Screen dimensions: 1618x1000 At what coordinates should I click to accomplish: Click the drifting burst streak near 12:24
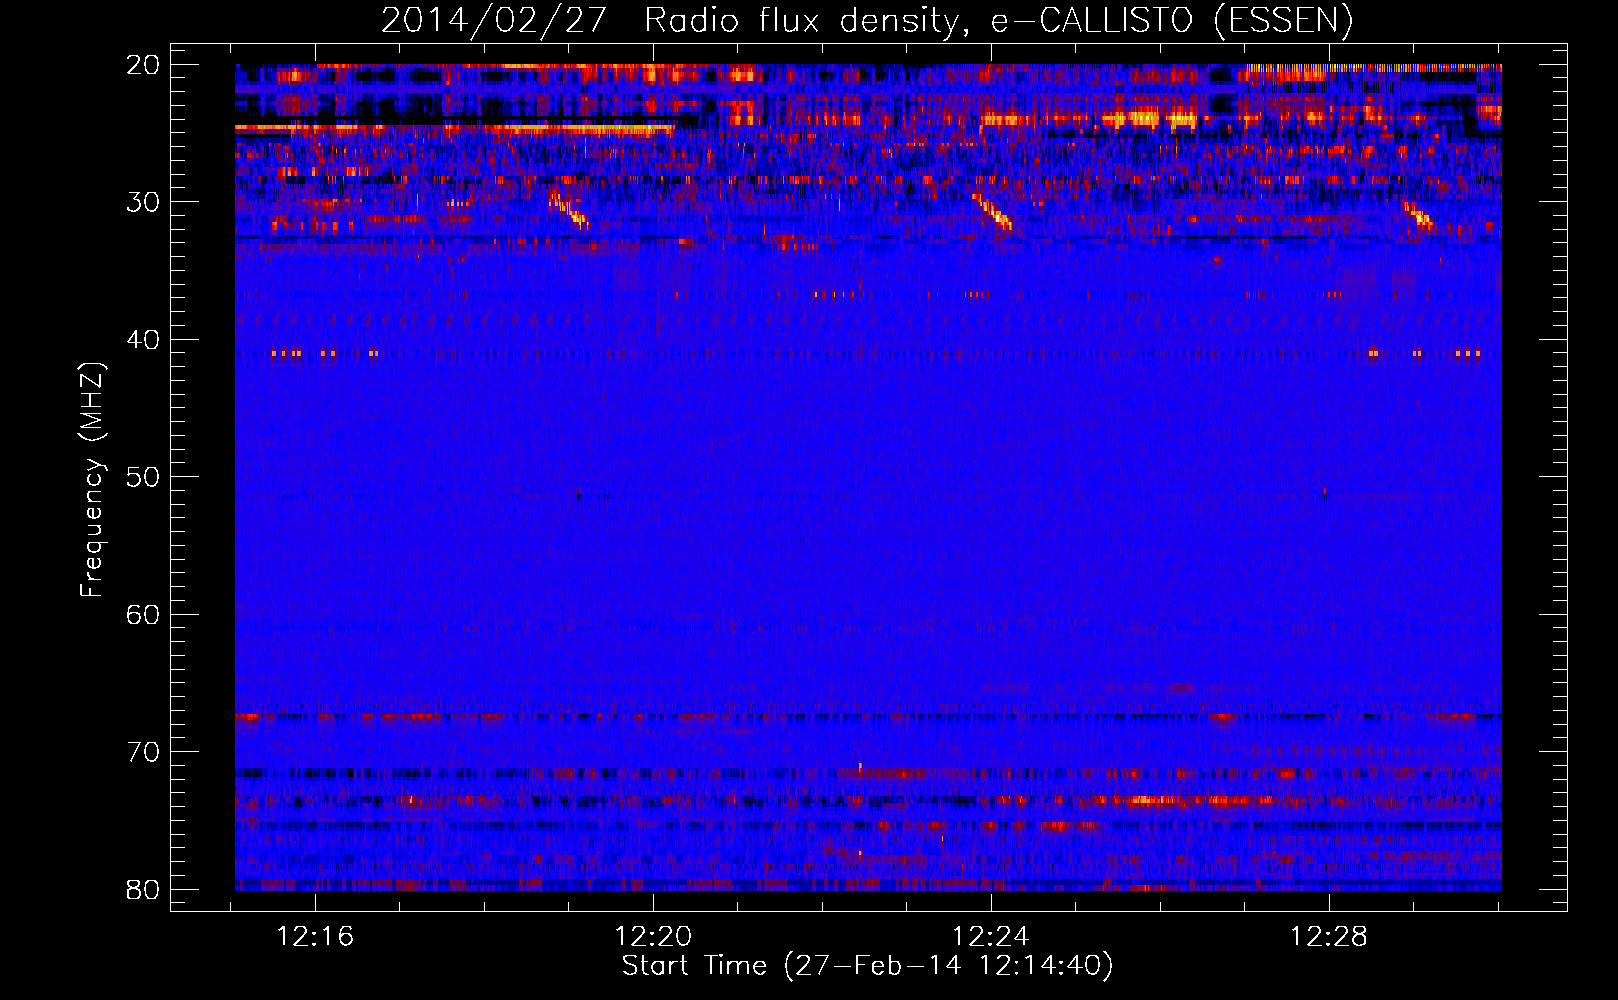(x=993, y=211)
